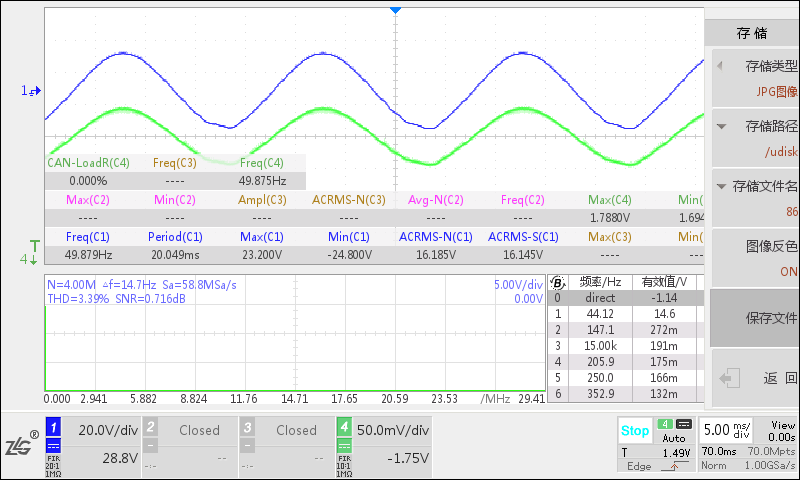Image resolution: width=800 pixels, height=480 pixels.
Task: Click the trigger level 1.49V value
Action: pyautogui.click(x=676, y=453)
